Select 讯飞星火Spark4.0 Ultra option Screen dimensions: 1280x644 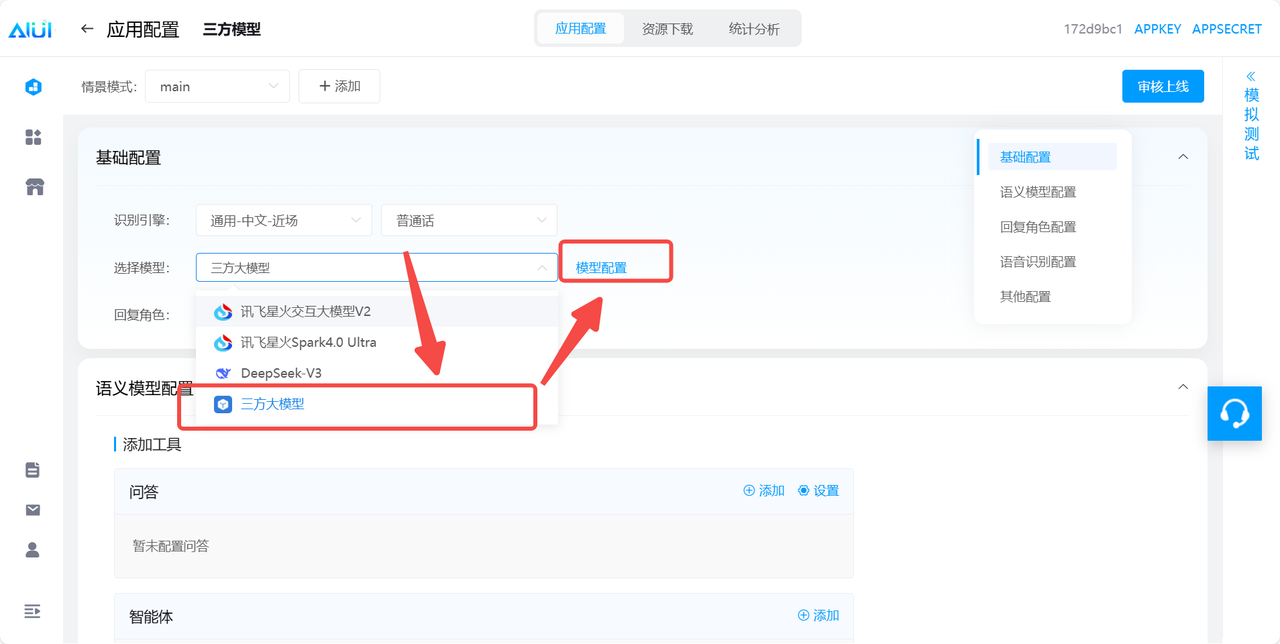[377, 343]
